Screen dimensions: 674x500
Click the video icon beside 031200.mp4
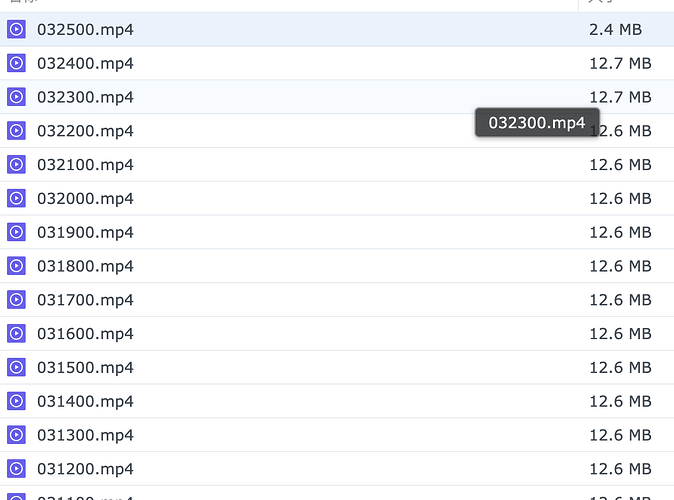point(16,469)
